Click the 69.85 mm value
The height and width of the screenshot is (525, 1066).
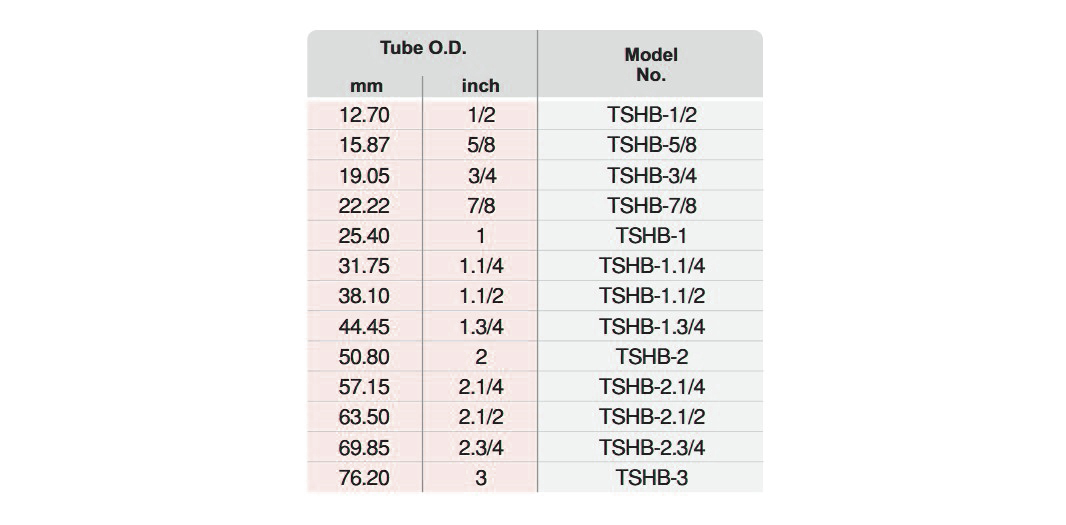(365, 447)
